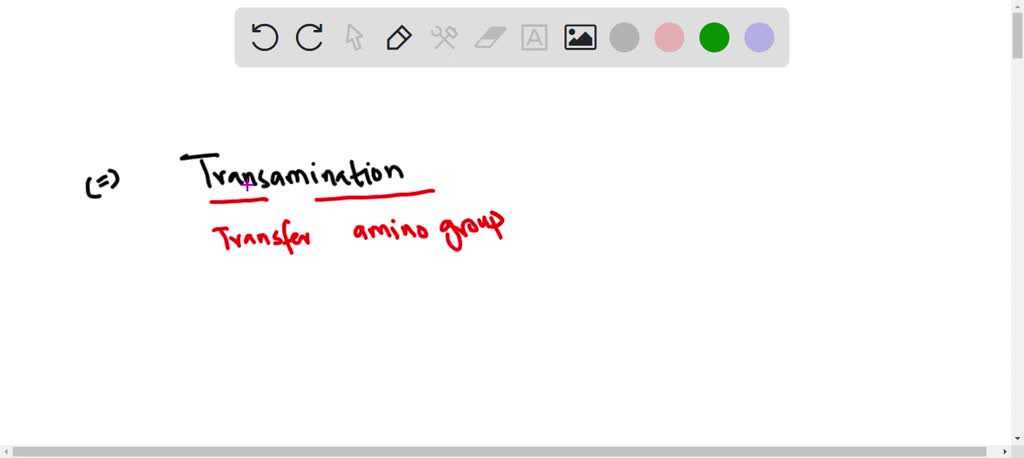The width and height of the screenshot is (1024, 458).
Task: Select the text box tool
Action: pyautogui.click(x=535, y=38)
